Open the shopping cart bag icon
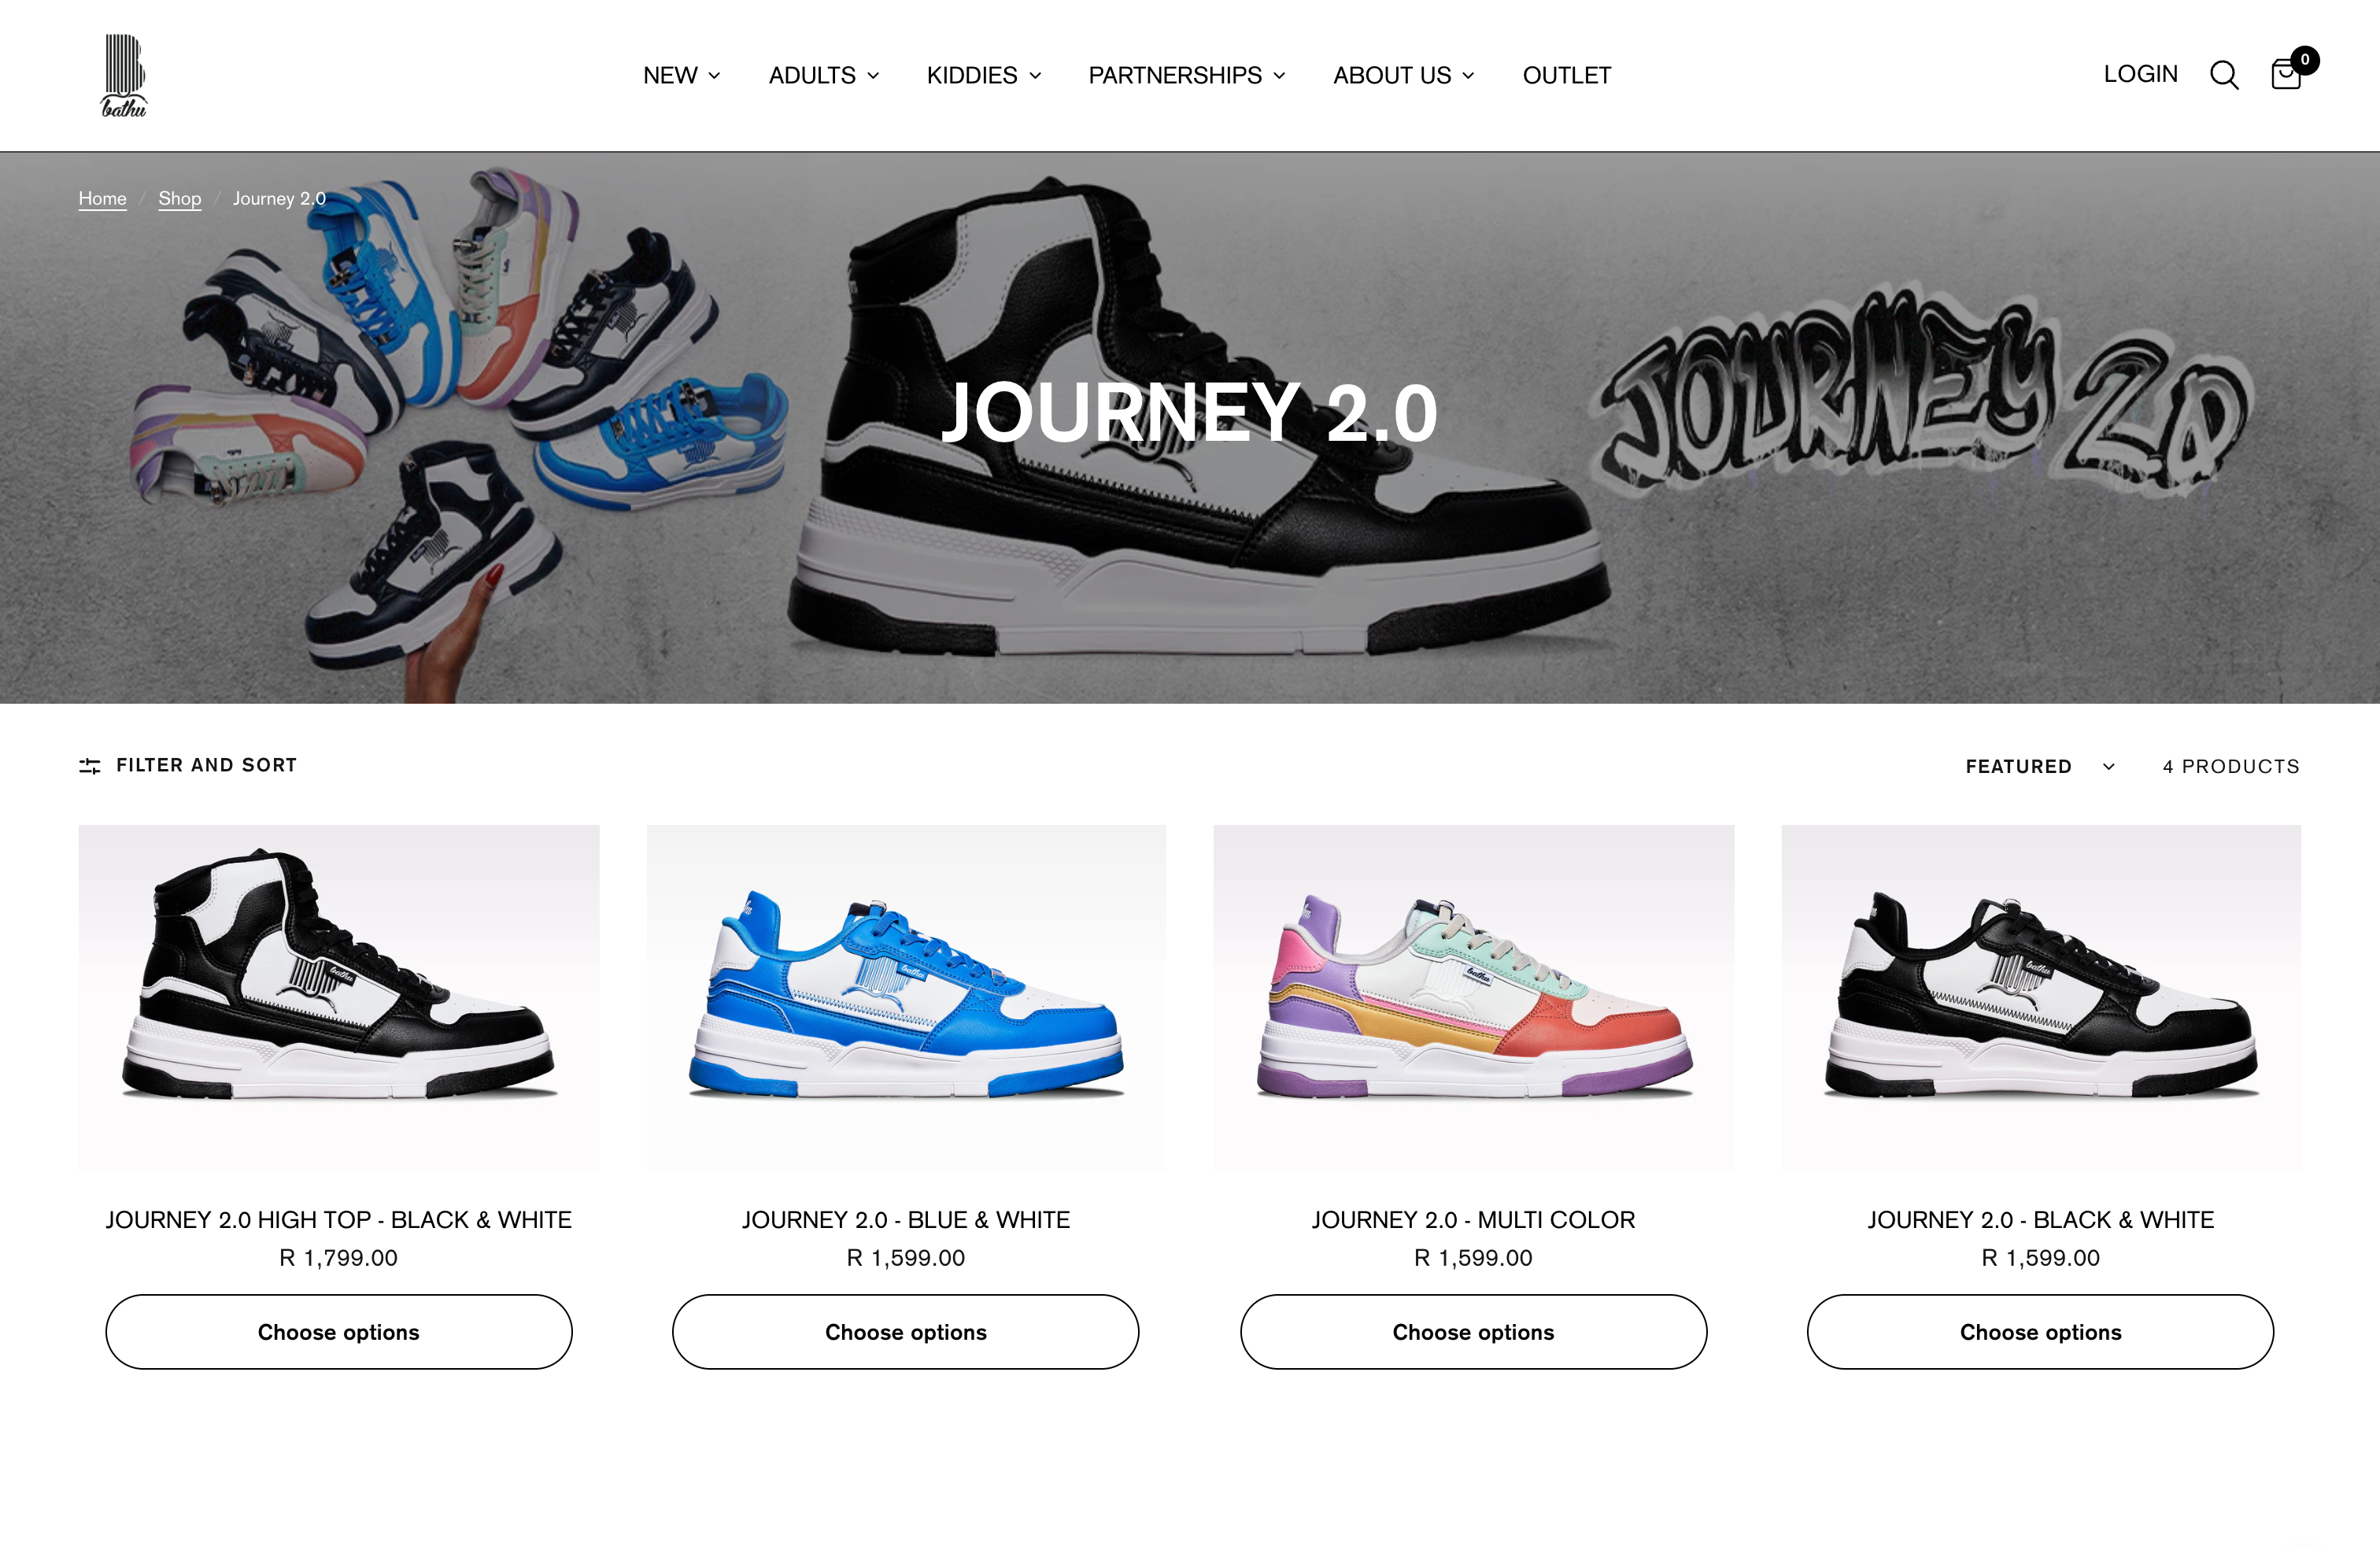The height and width of the screenshot is (1546, 2380). click(x=2287, y=75)
